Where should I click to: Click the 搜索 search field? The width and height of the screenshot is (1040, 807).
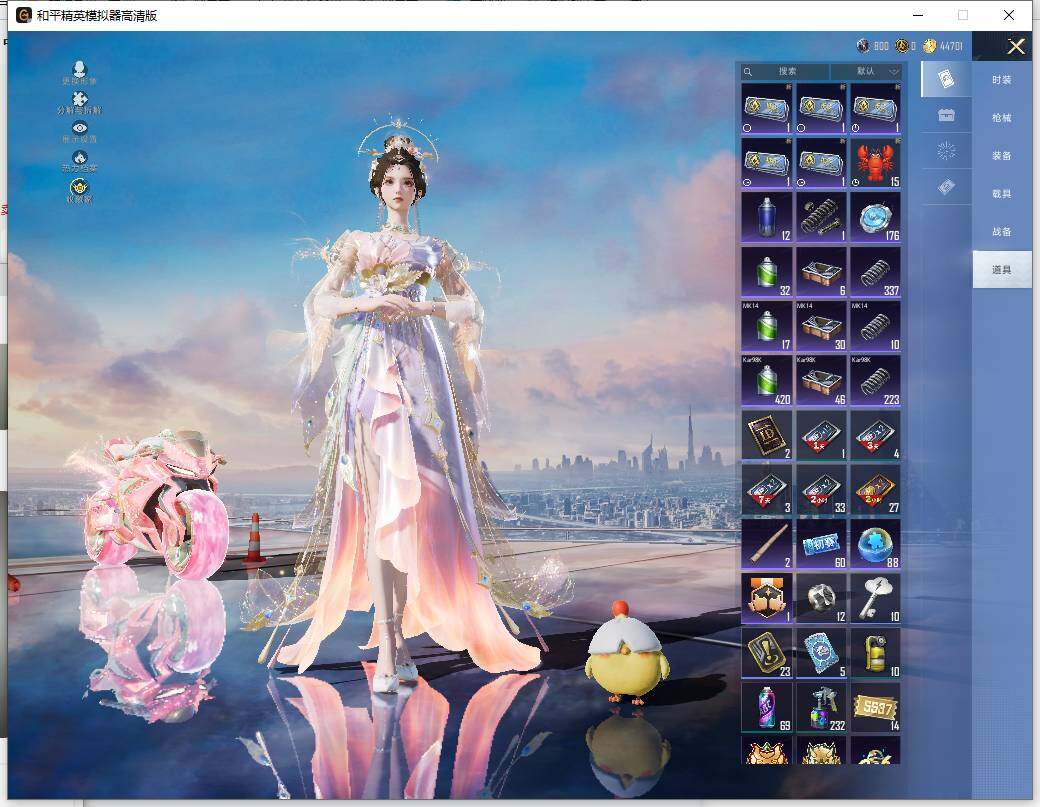pyautogui.click(x=786, y=72)
